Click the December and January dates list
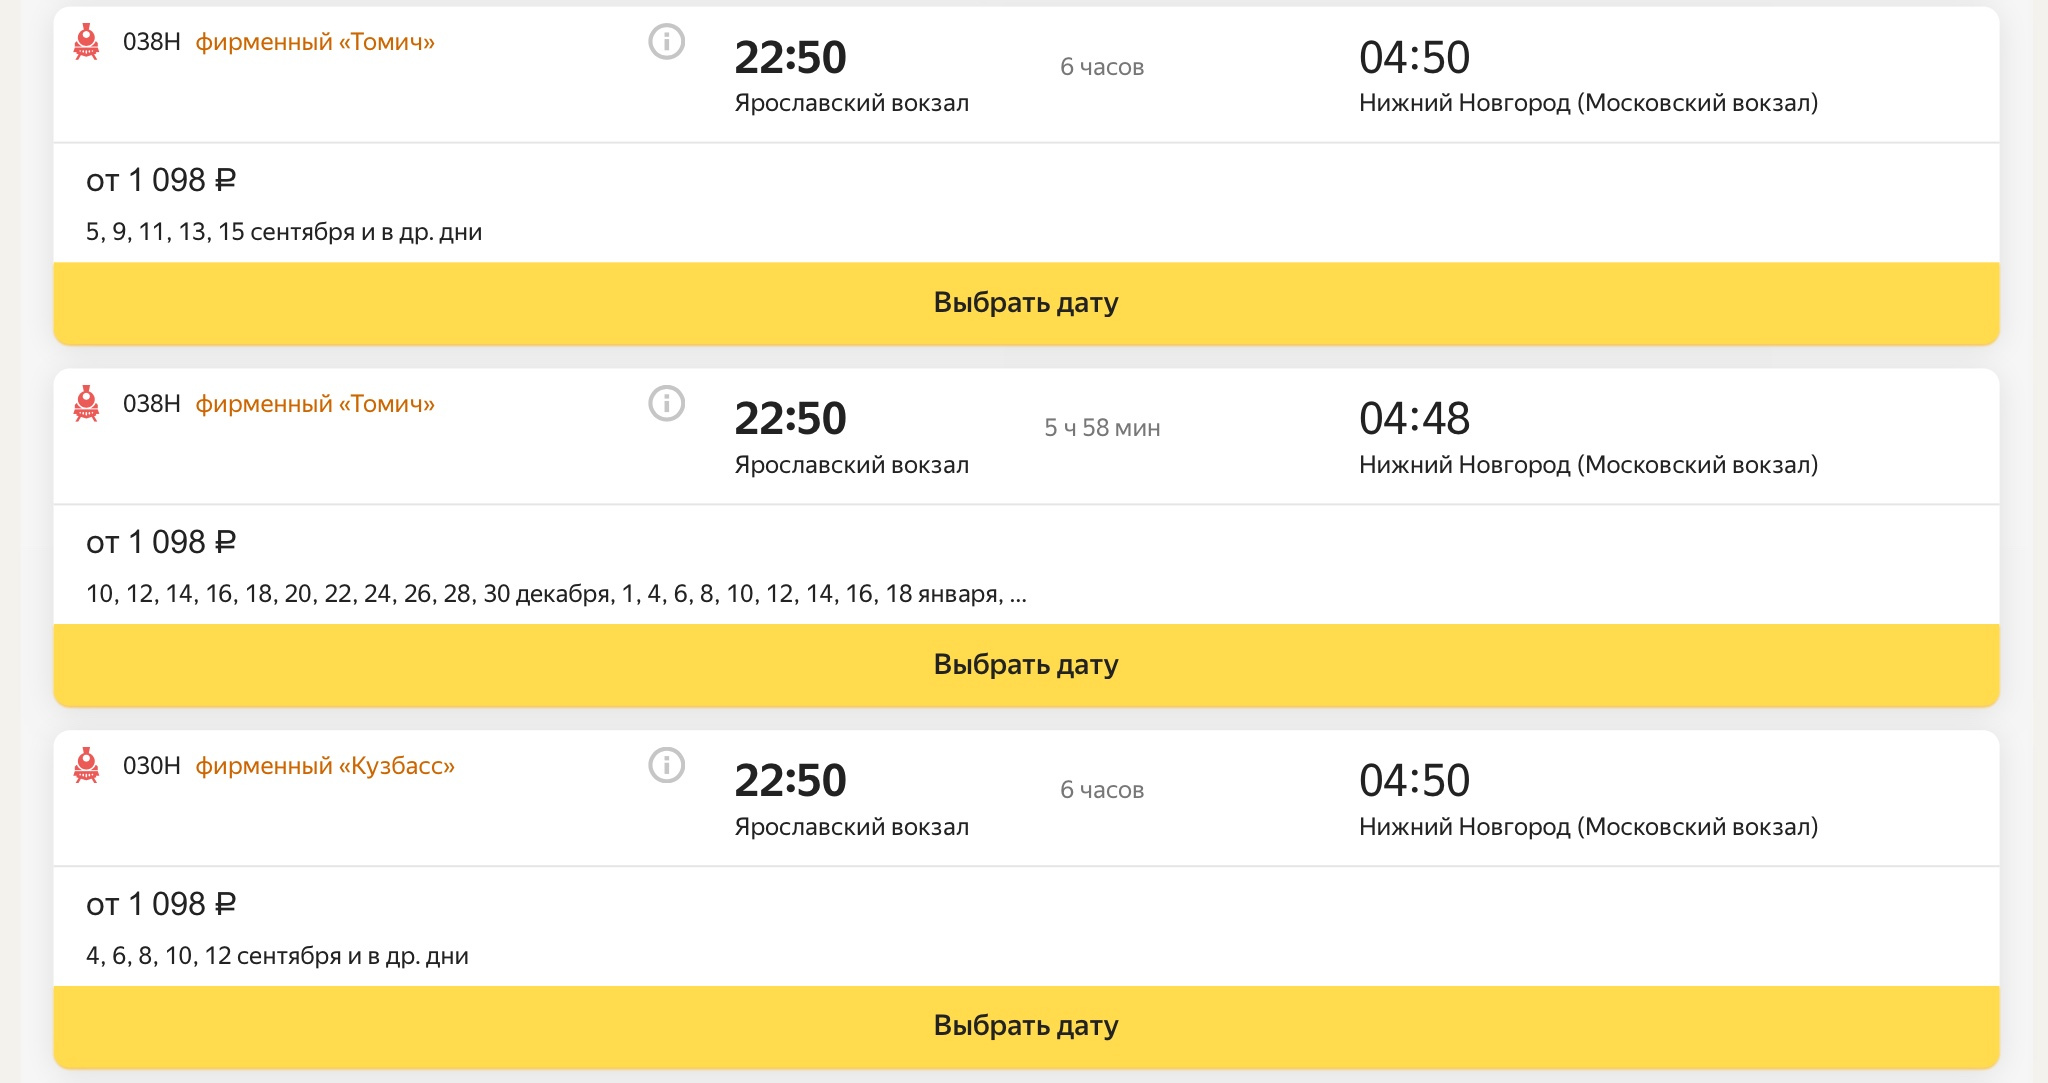Viewport: 2048px width, 1083px height. point(556,594)
